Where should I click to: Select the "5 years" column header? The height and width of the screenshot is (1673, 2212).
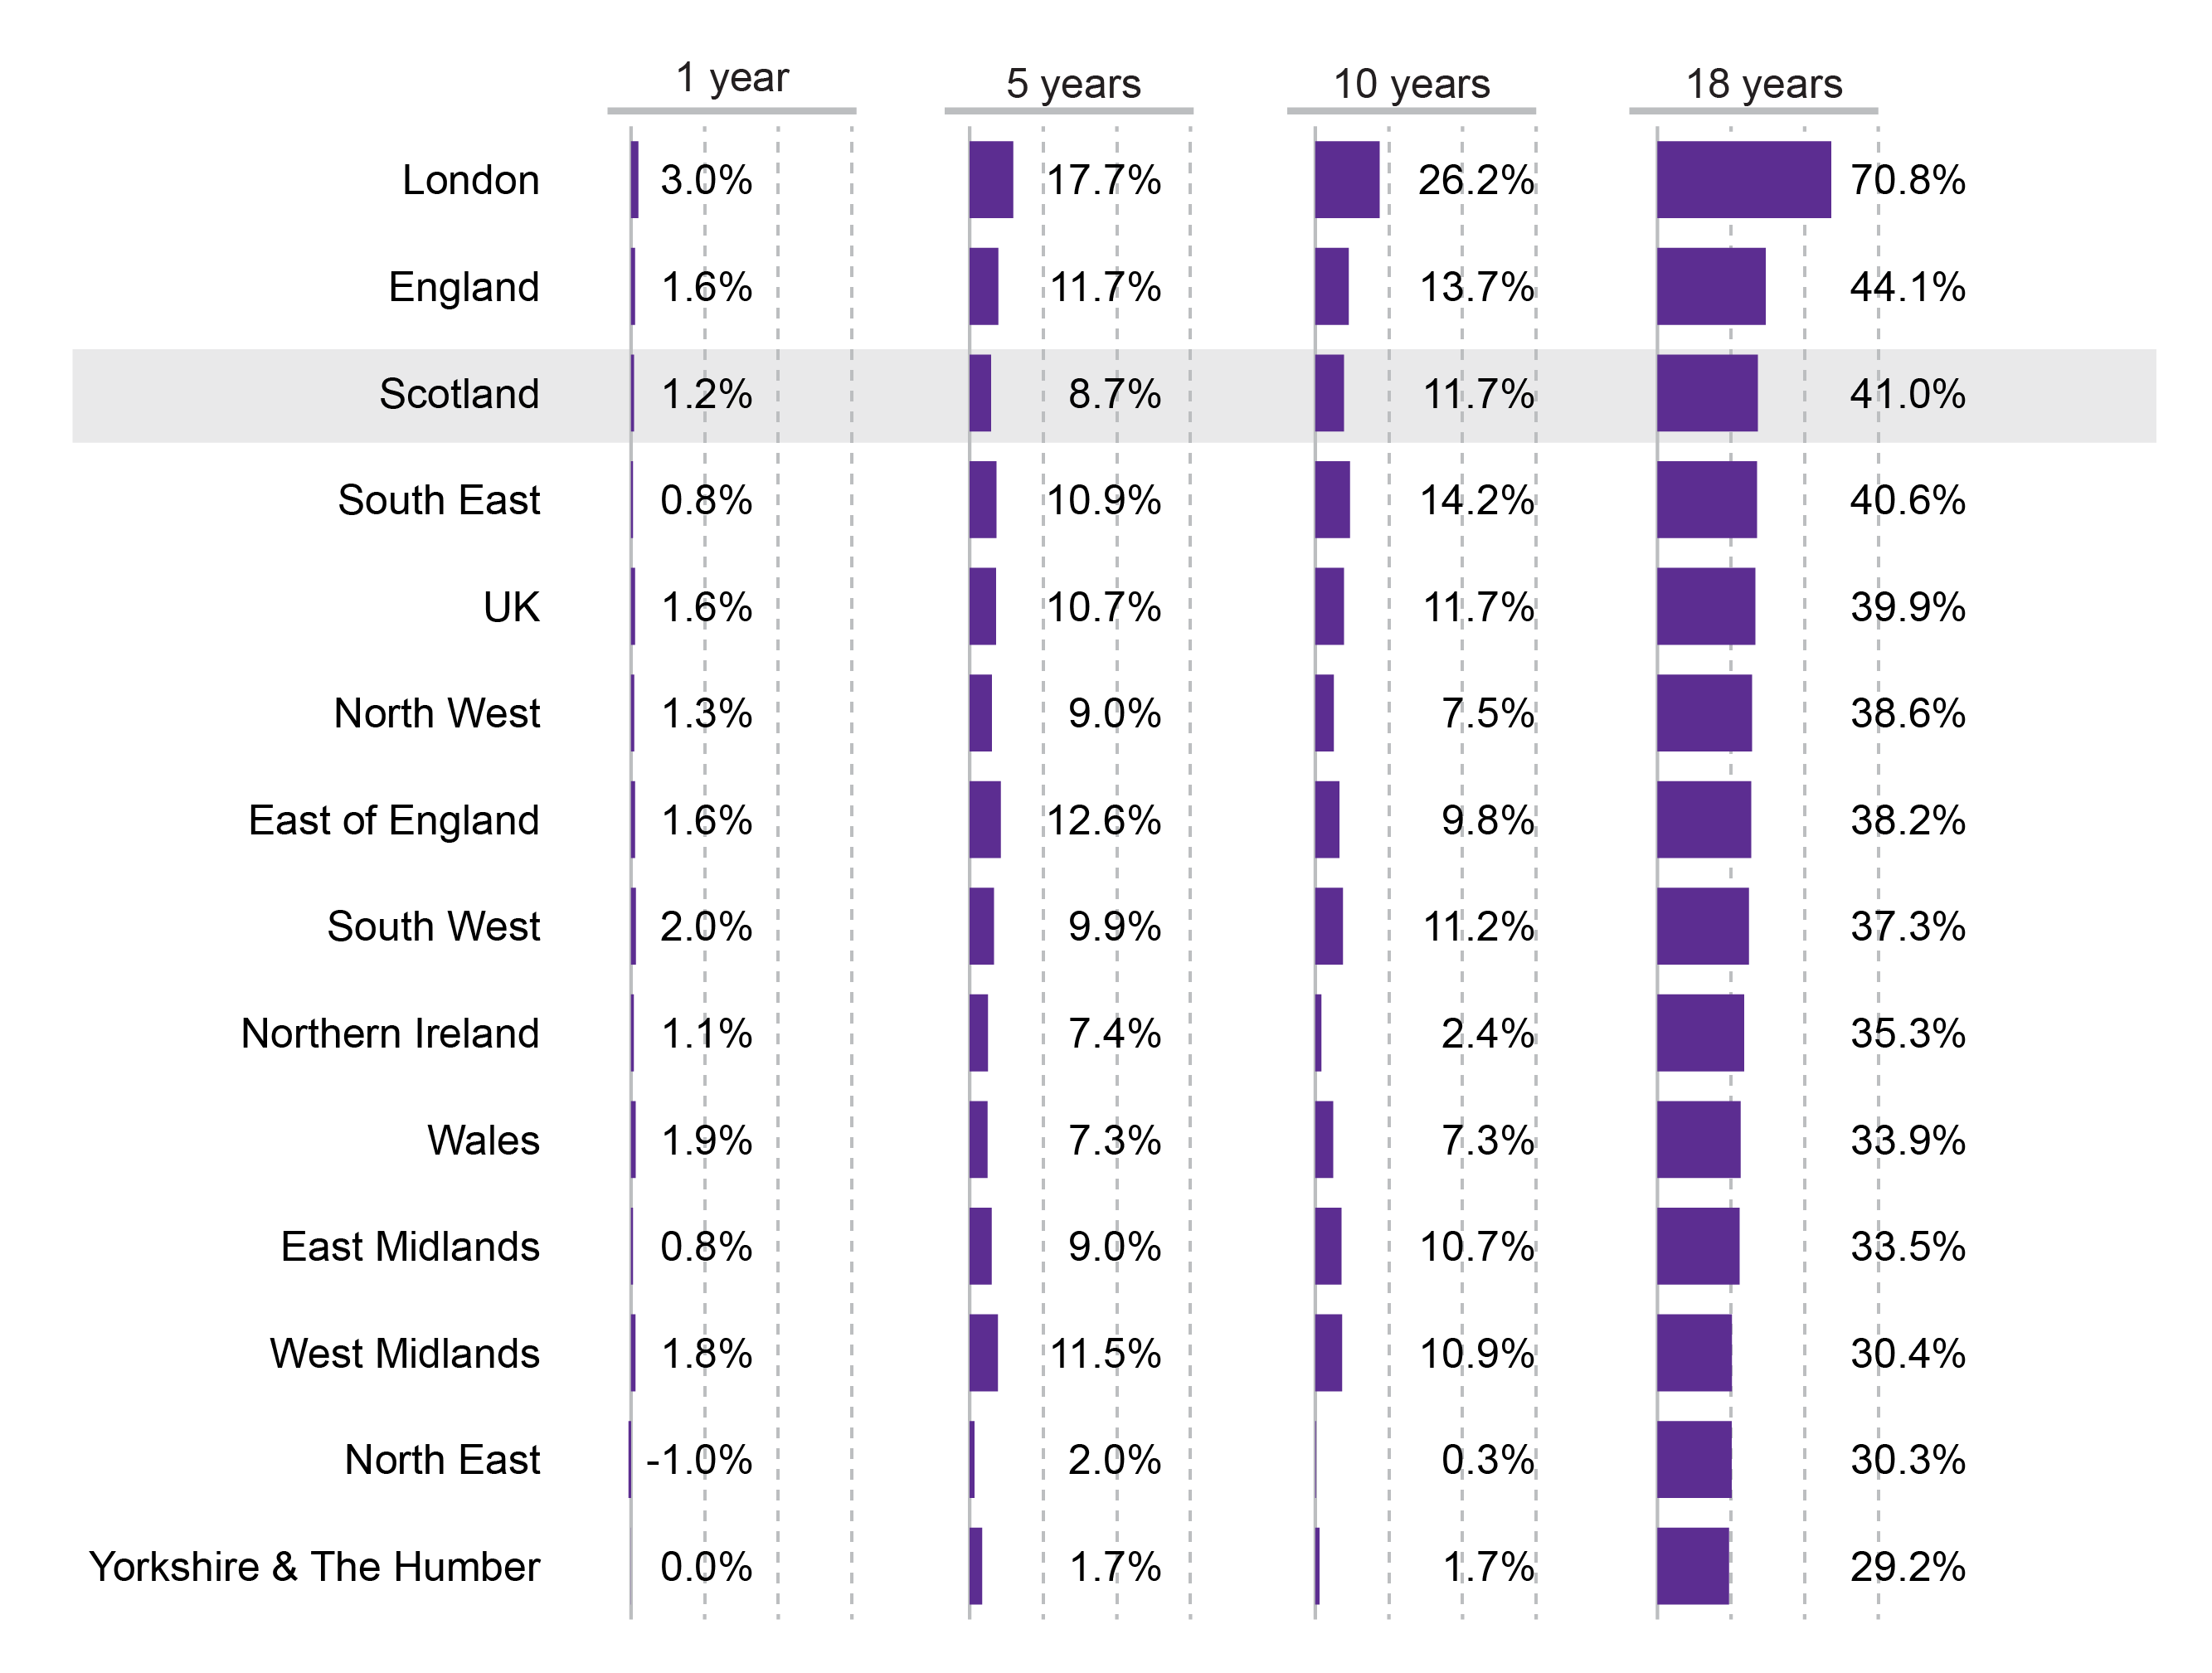point(1072,84)
